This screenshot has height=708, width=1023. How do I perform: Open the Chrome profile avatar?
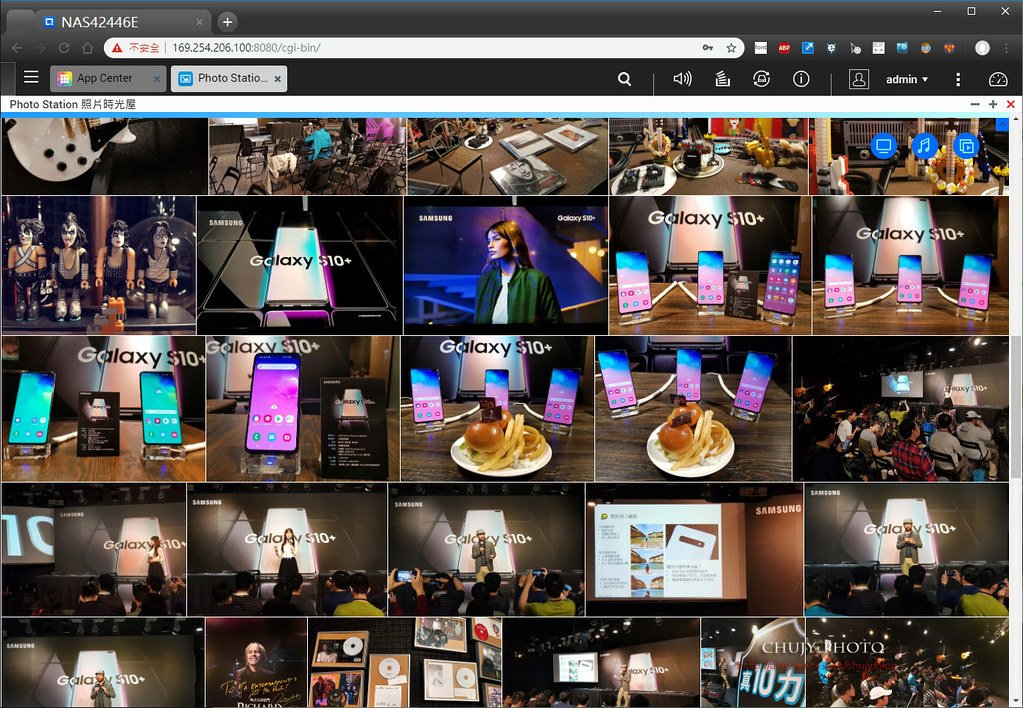pos(982,48)
